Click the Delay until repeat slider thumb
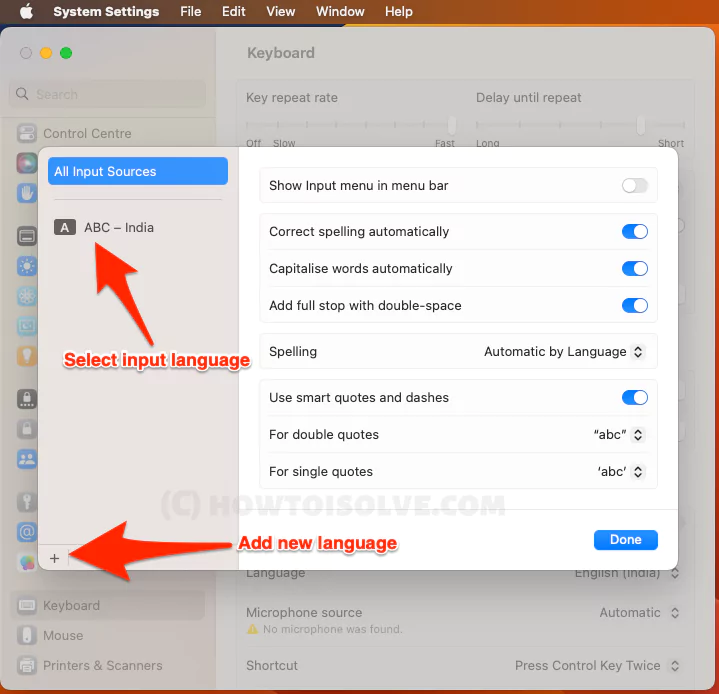Screen dimensions: 719x694 coord(641,125)
